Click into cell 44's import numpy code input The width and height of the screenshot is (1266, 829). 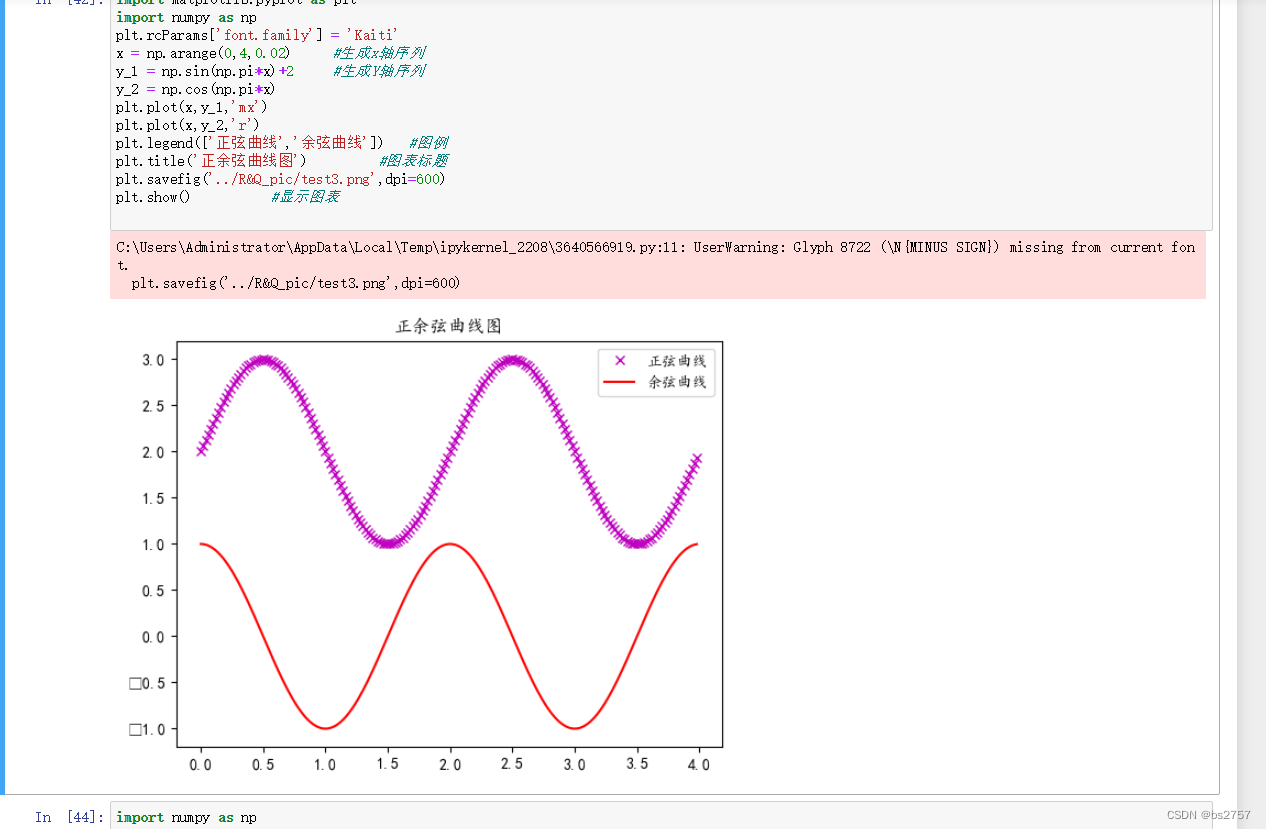660,816
